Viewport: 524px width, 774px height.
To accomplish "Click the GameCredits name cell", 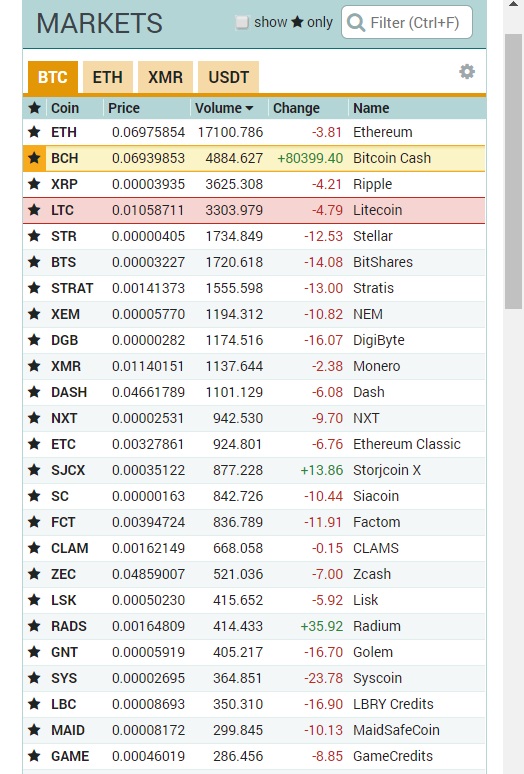I will (x=393, y=756).
